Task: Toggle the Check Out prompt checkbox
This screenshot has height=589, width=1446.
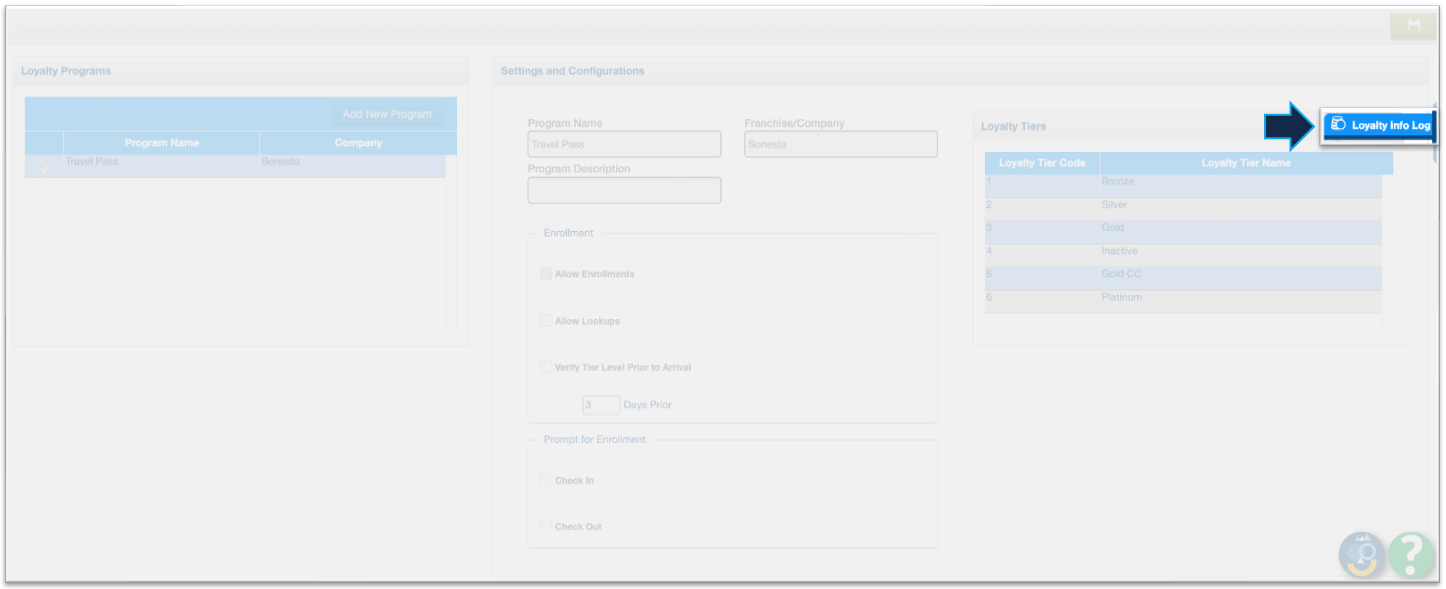Action: click(546, 526)
